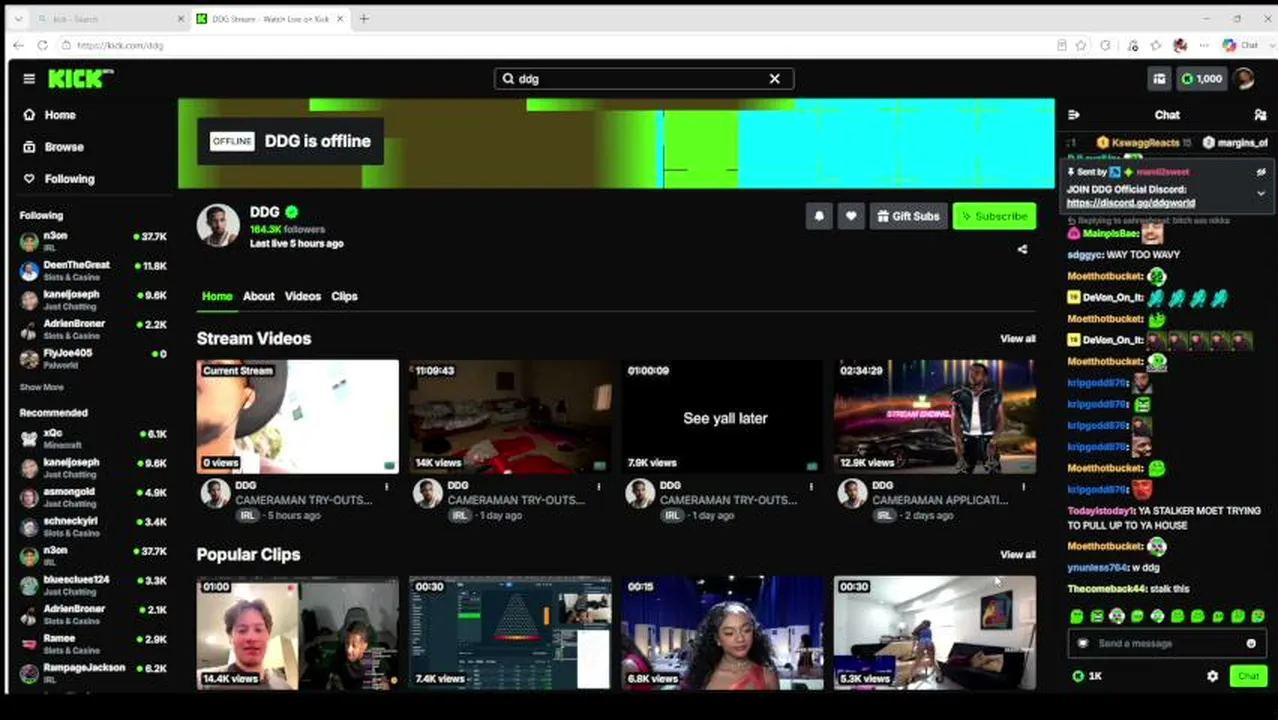Image resolution: width=1278 pixels, height=720 pixels.
Task: Switch to the About tab
Action: (x=258, y=296)
